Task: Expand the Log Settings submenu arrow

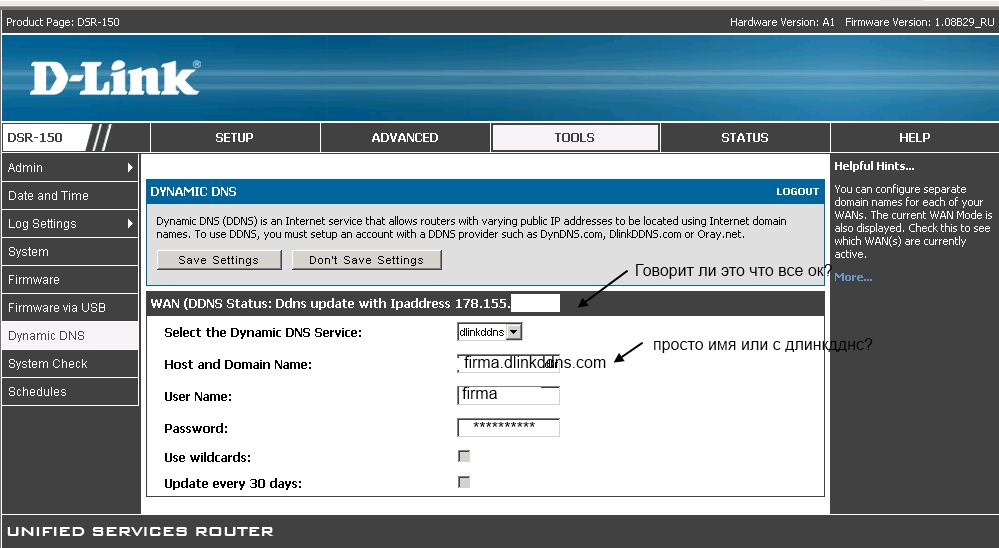Action: 130,224
